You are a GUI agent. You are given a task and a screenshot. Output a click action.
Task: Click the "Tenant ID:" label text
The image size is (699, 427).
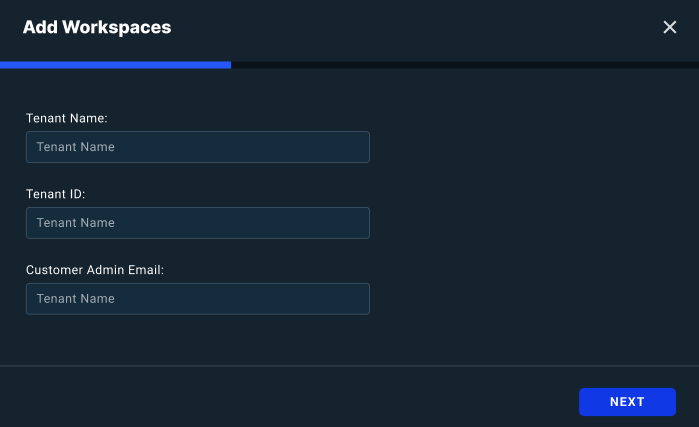click(x=56, y=194)
